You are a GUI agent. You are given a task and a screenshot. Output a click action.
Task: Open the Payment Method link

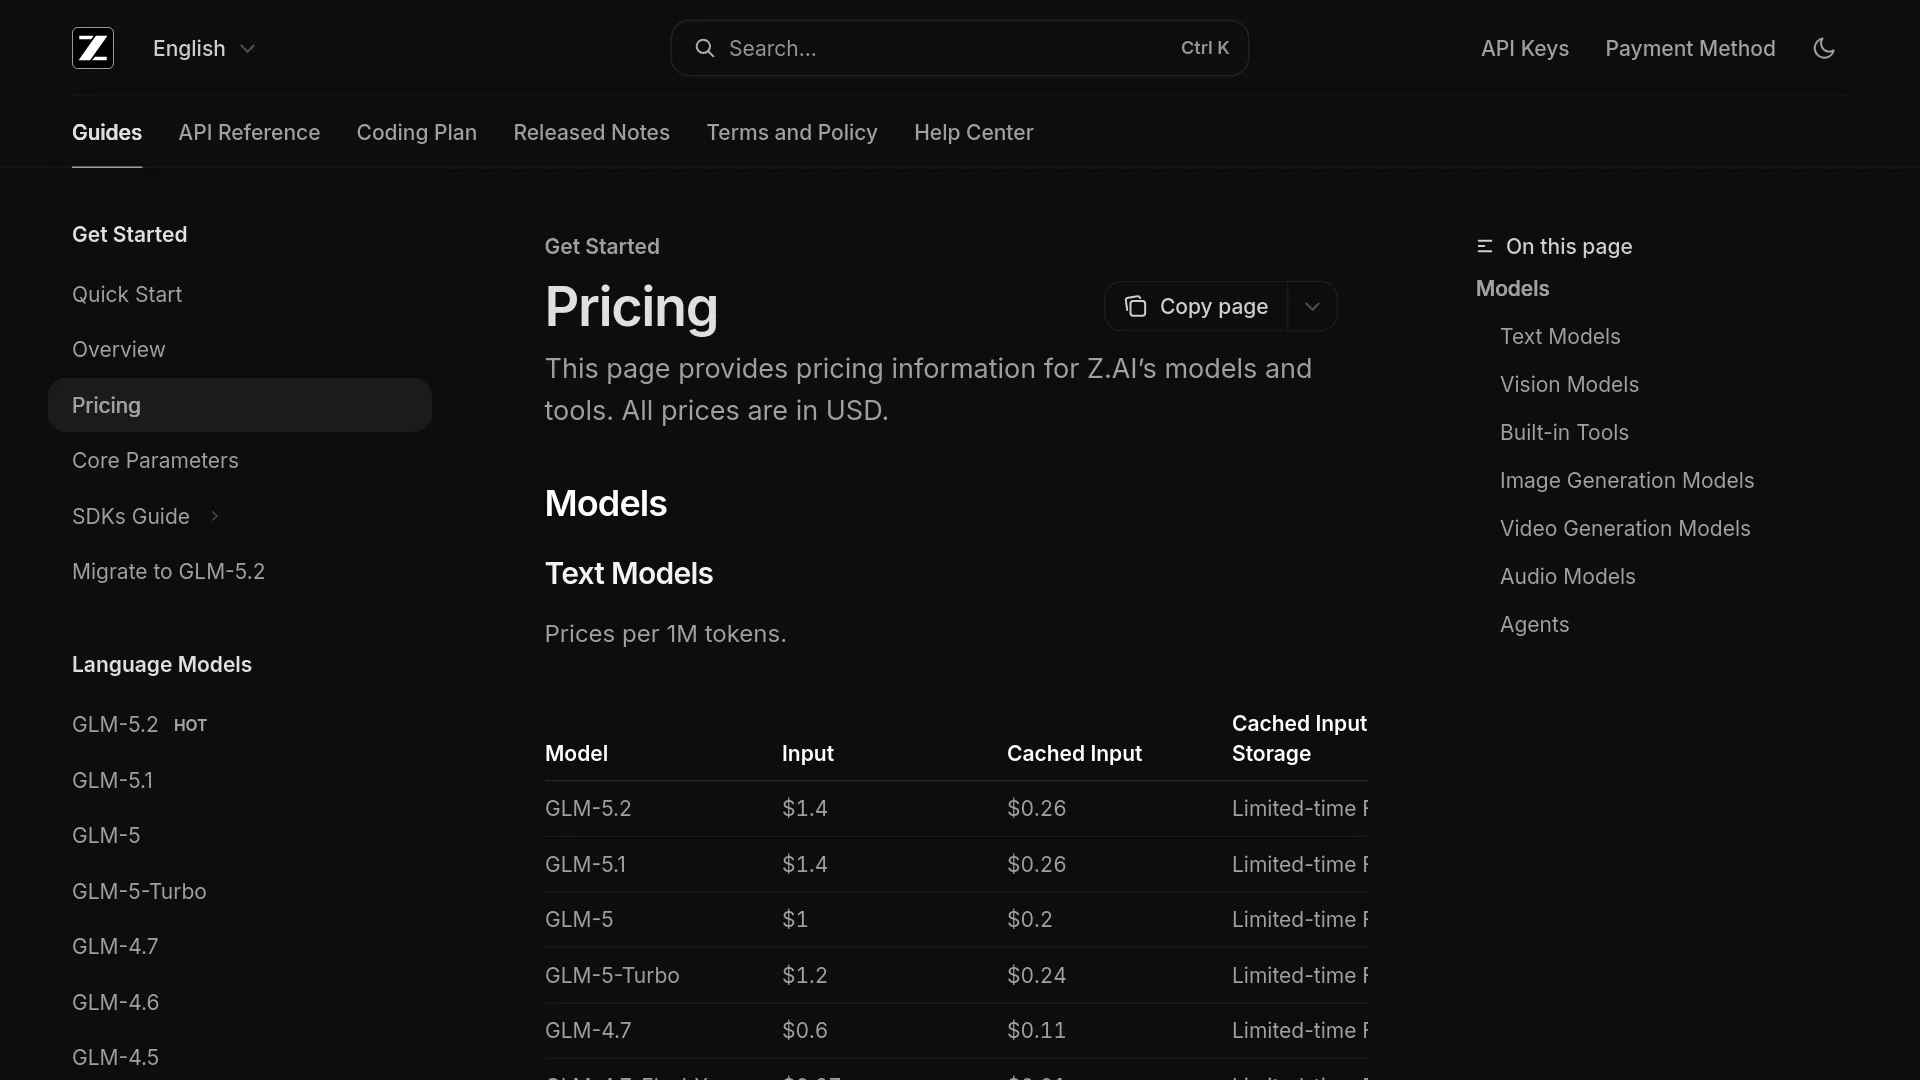click(x=1690, y=48)
